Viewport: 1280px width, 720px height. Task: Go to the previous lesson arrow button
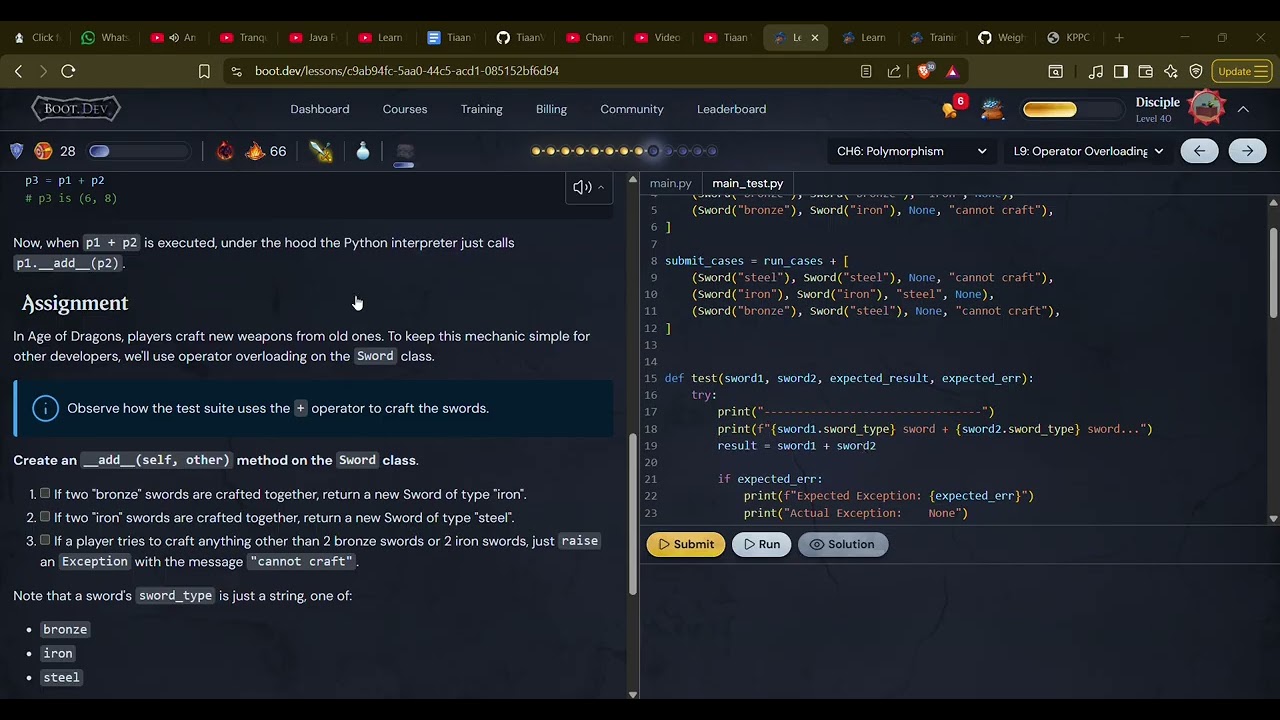[x=1199, y=151]
